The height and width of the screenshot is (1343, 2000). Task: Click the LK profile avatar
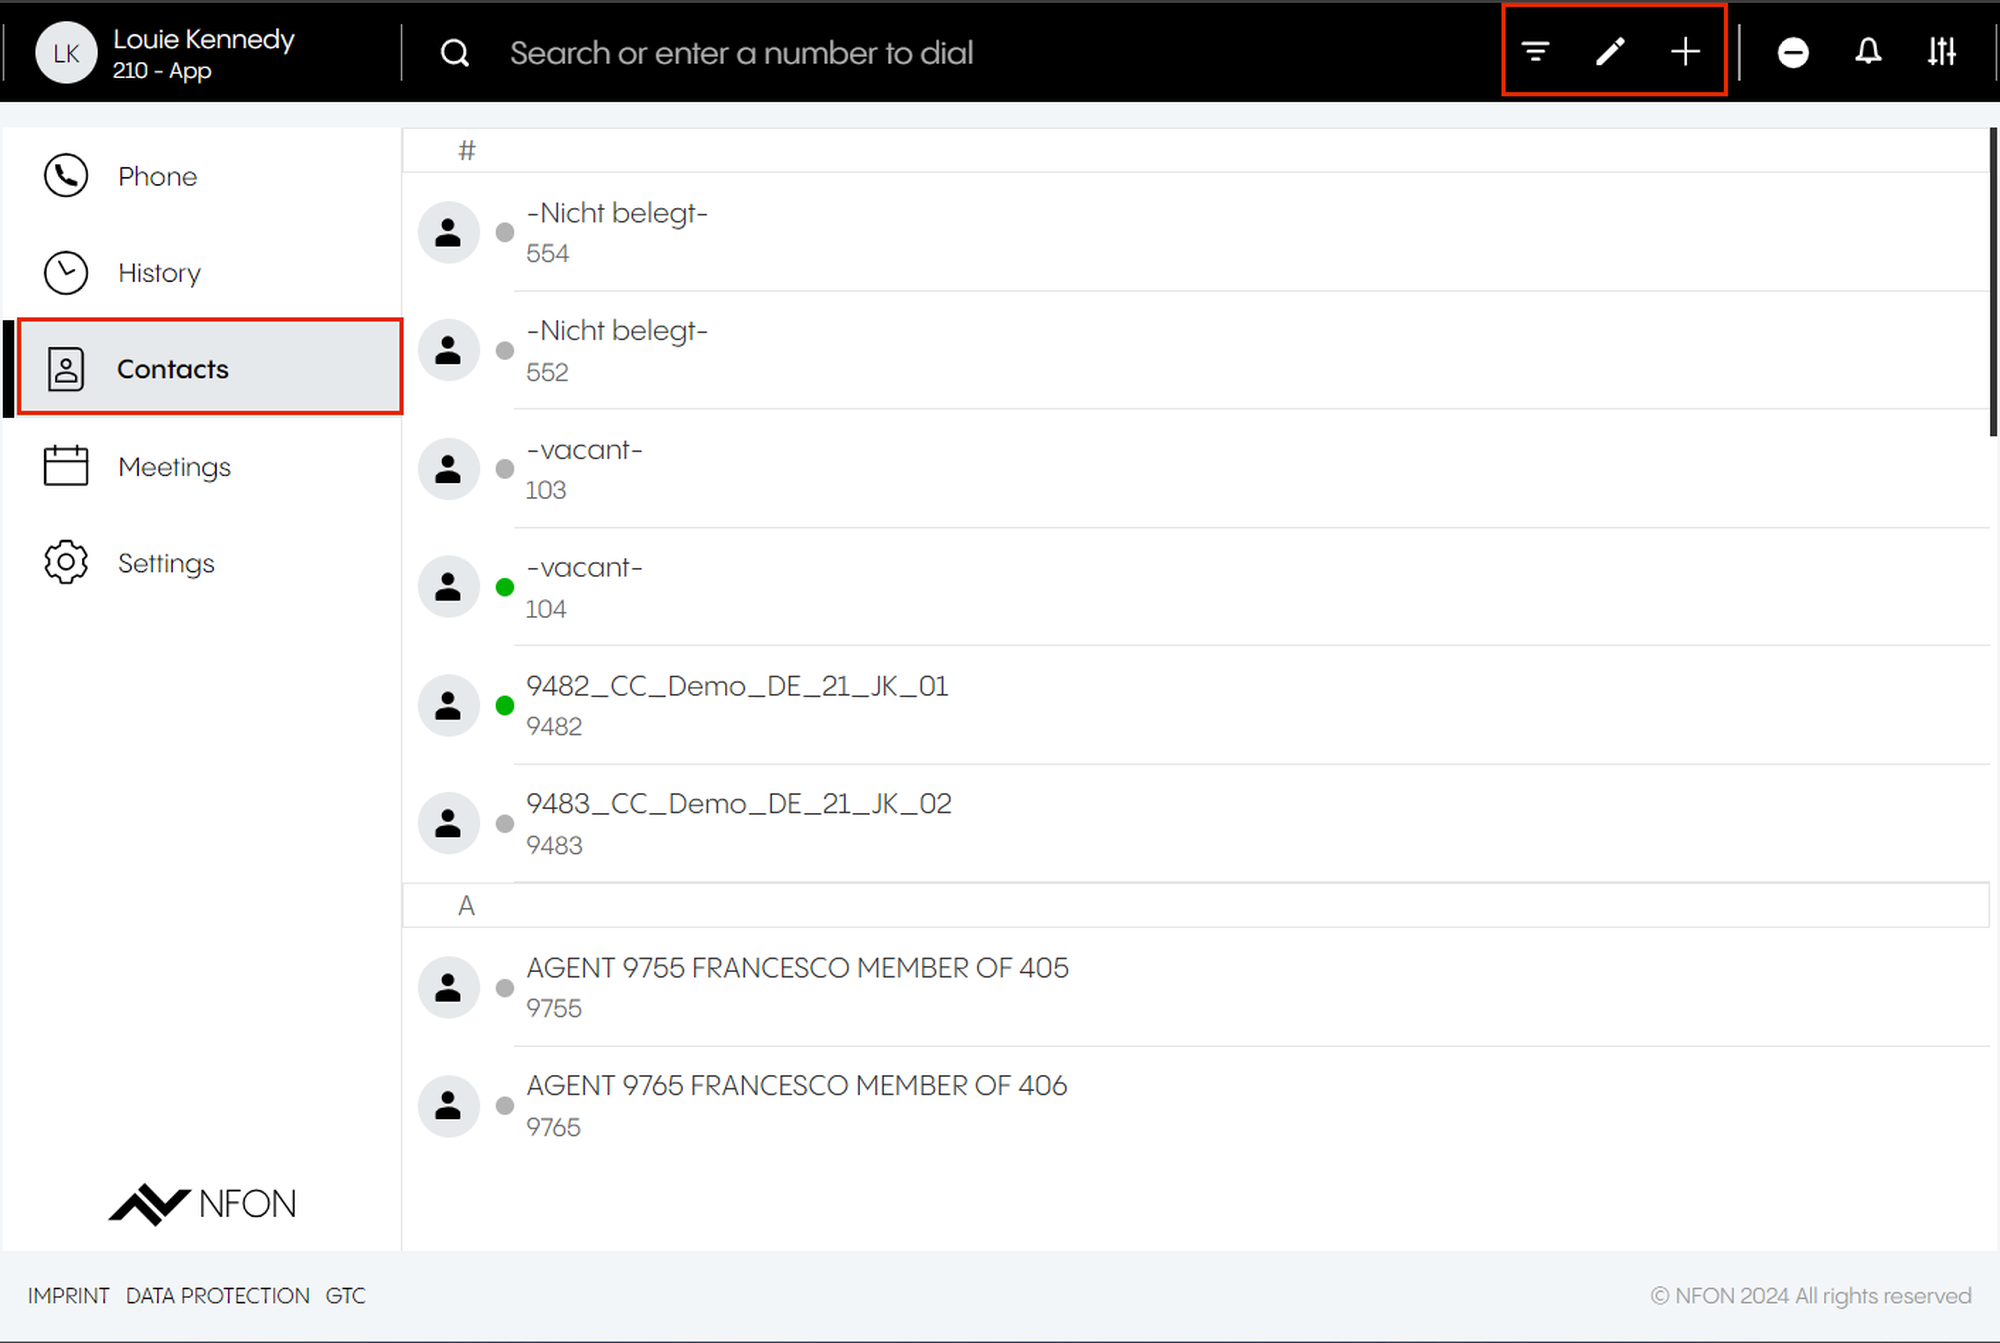66,53
